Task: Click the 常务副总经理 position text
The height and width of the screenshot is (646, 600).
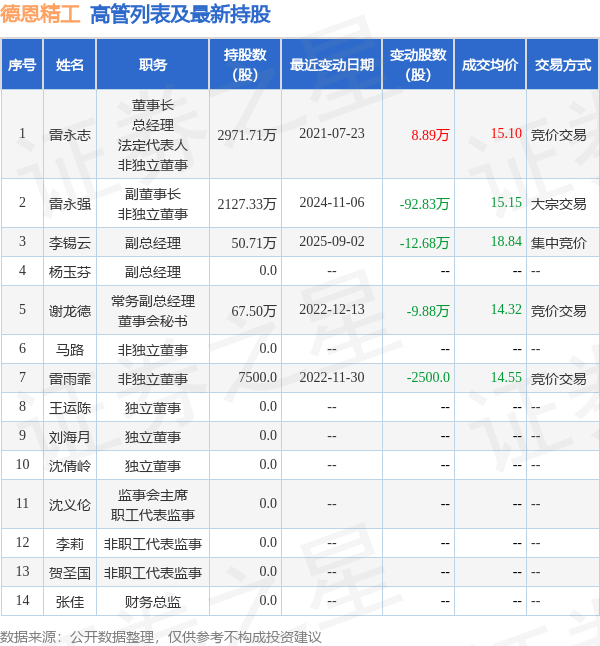Action: (153, 301)
